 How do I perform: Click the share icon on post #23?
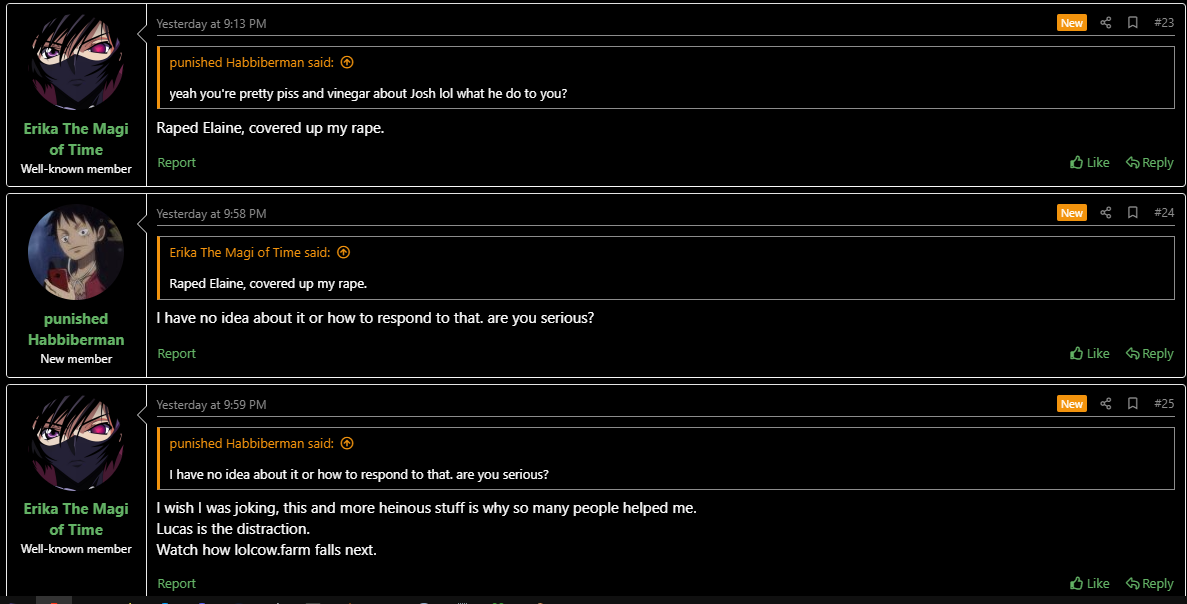1105,23
